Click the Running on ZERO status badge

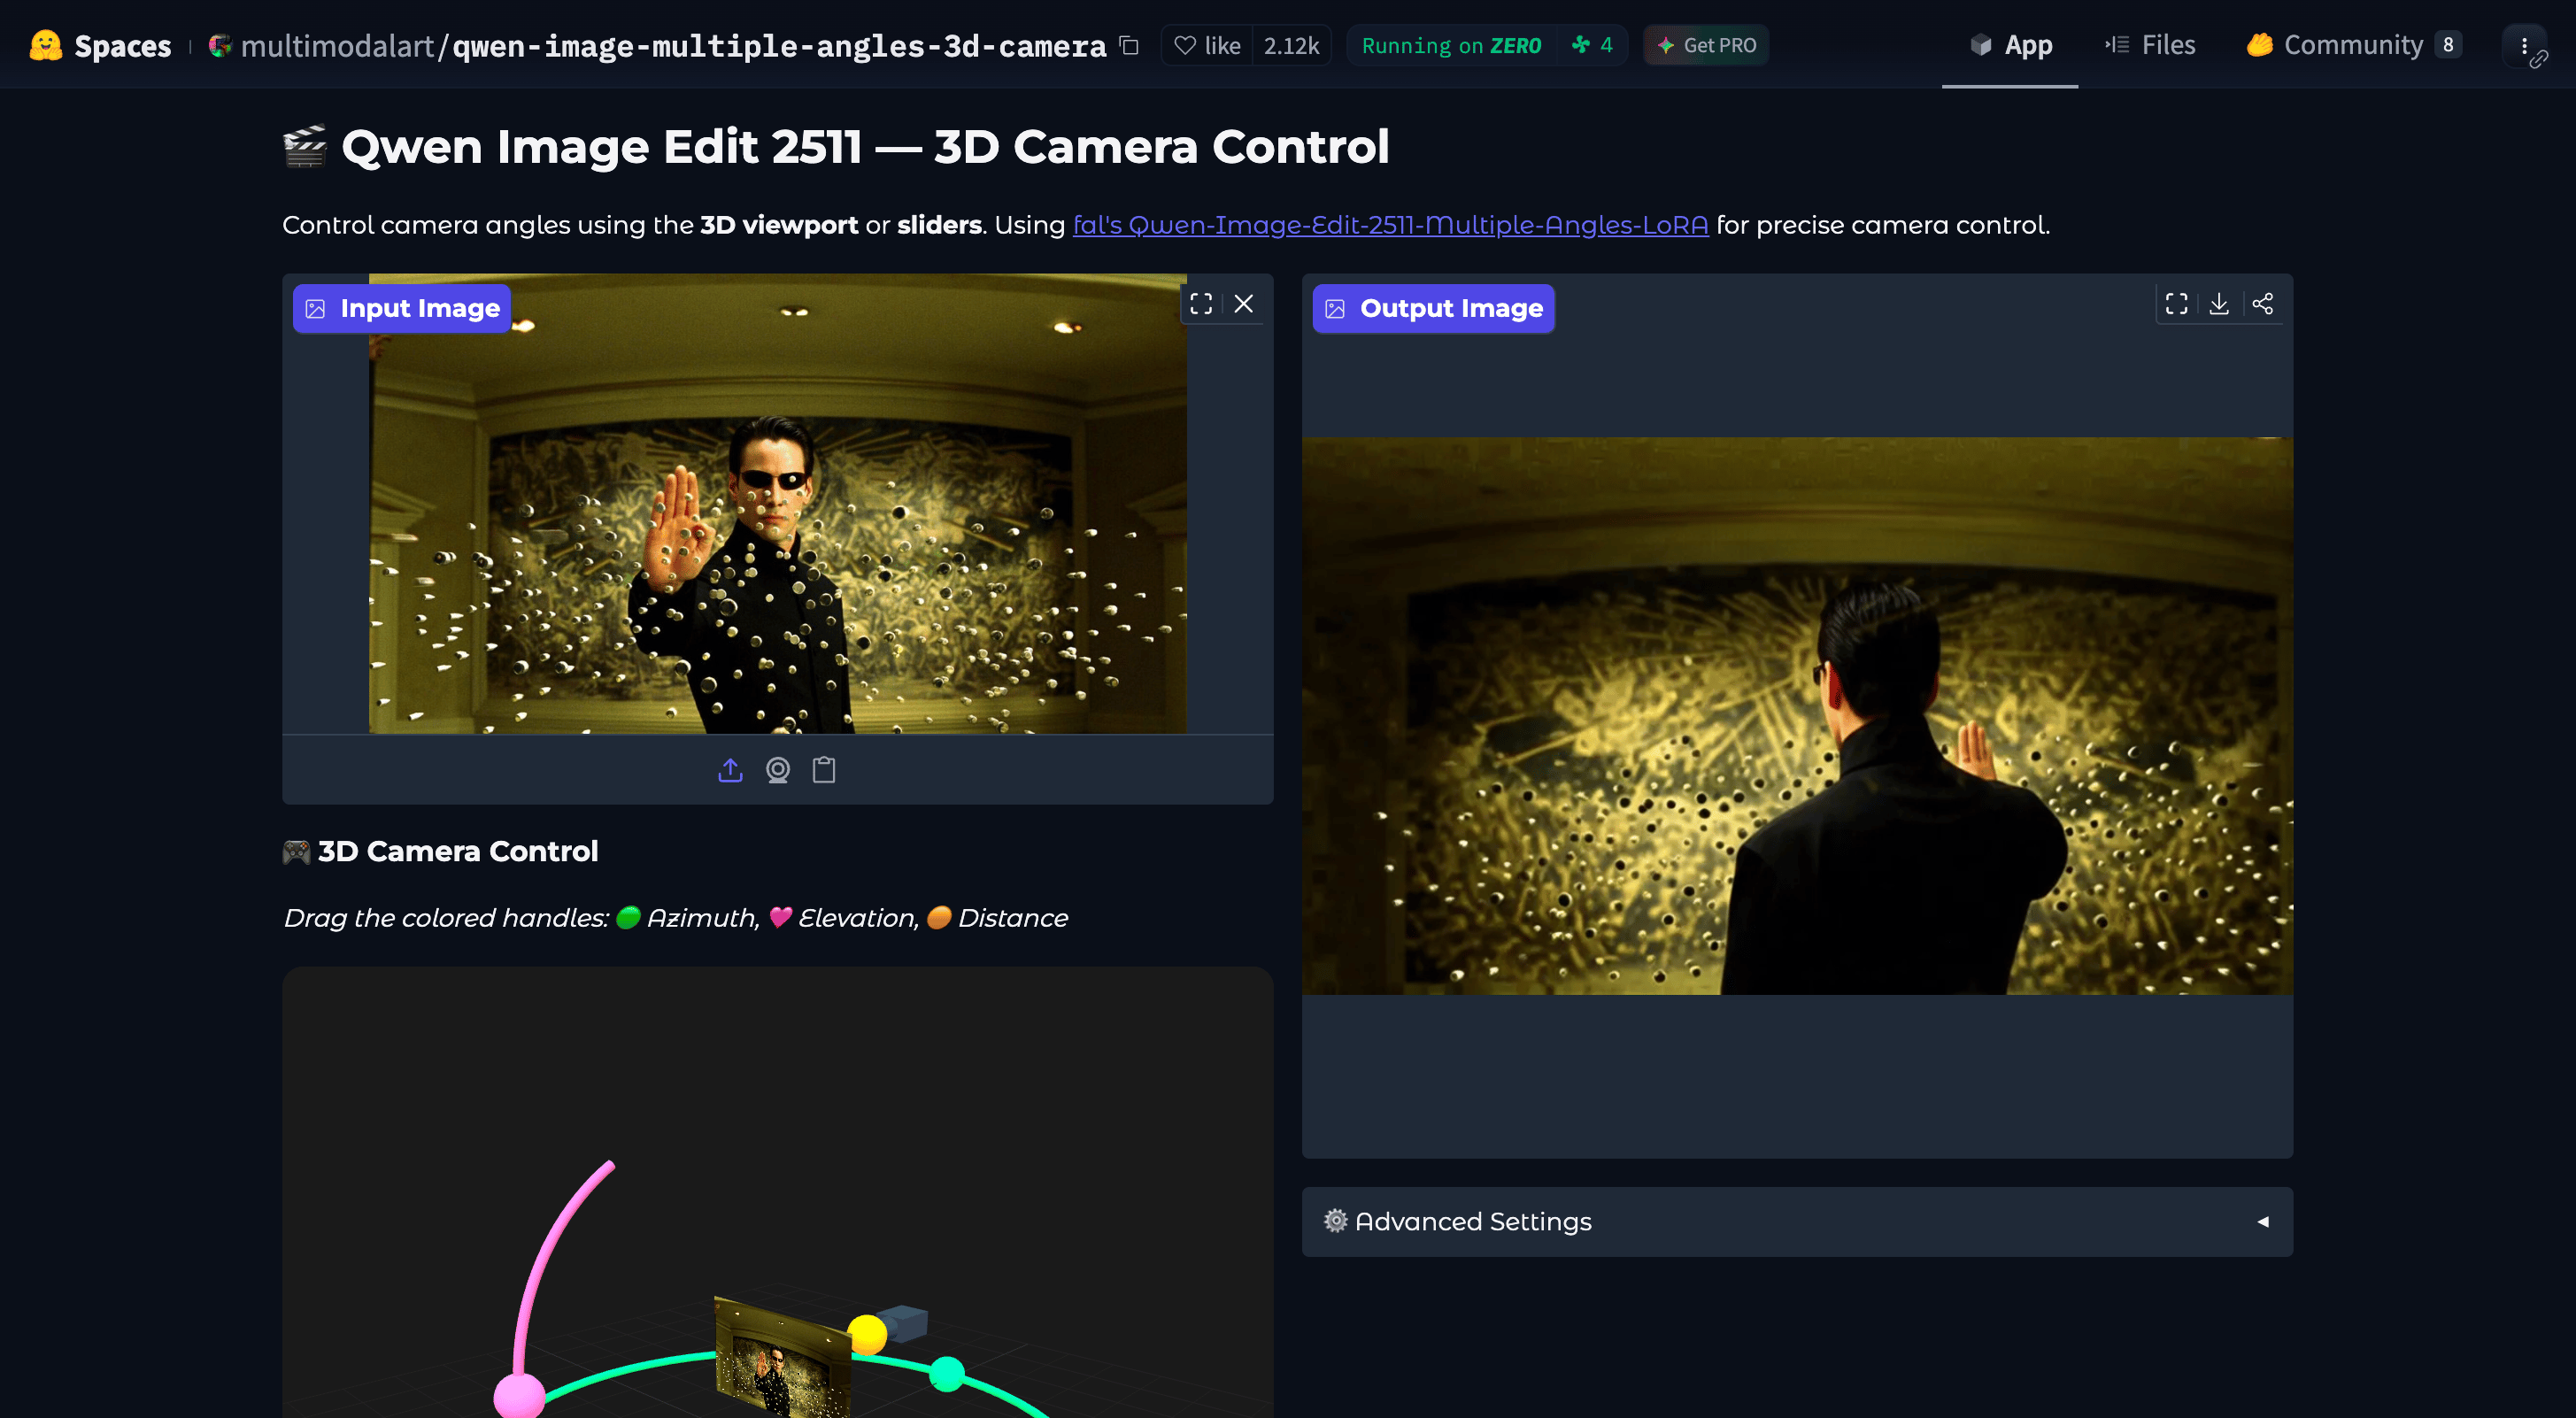[x=1451, y=46]
